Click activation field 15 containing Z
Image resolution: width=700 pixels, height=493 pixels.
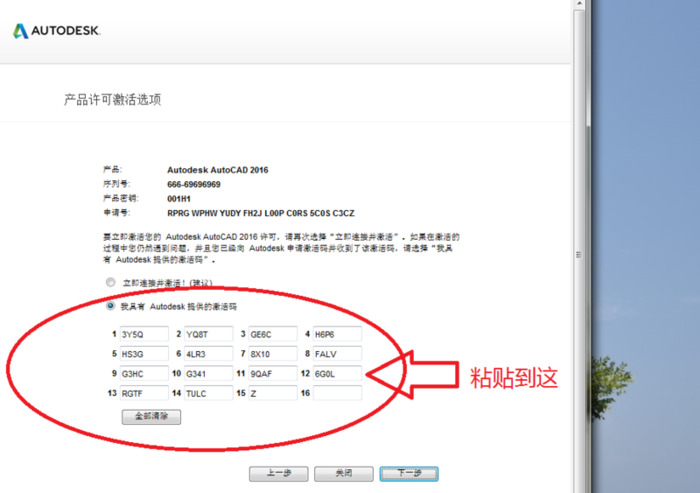coord(273,394)
